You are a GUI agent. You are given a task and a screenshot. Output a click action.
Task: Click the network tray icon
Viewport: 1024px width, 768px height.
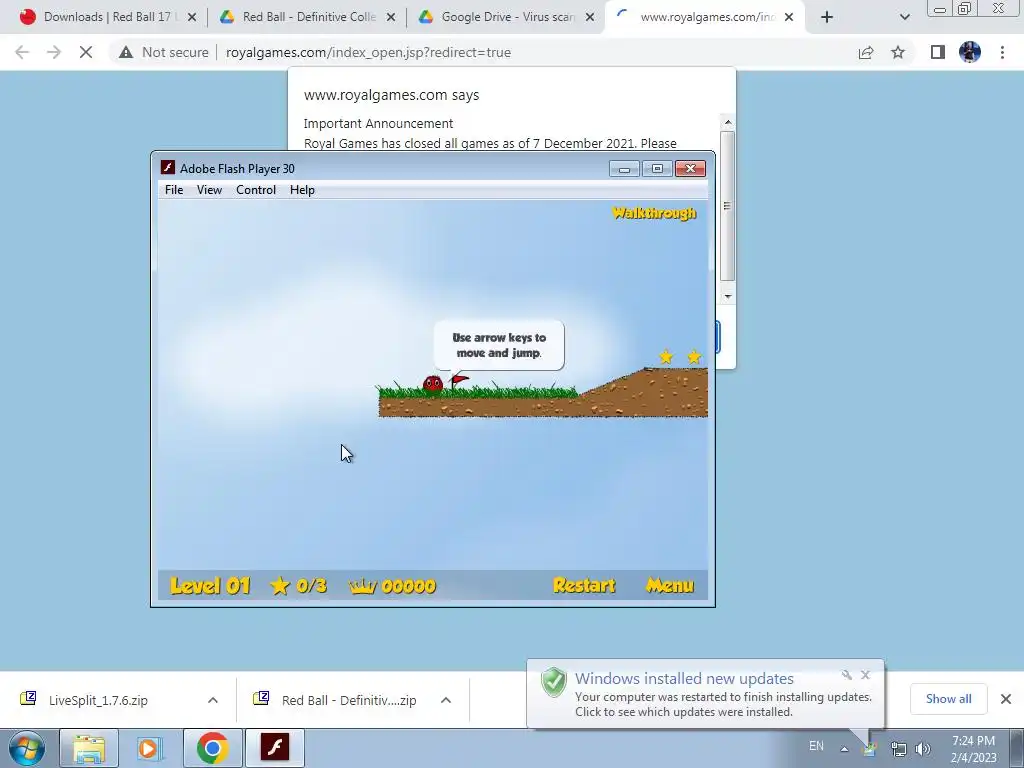(899, 749)
